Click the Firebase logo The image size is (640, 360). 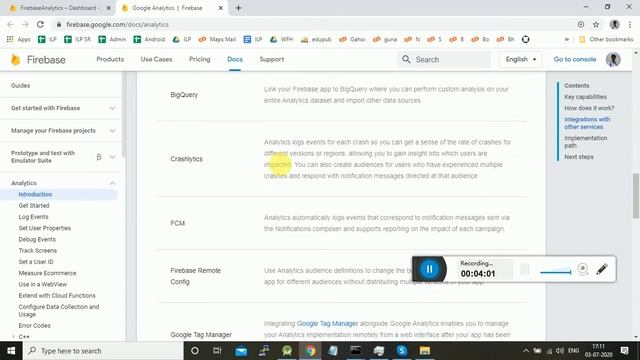pos(38,60)
